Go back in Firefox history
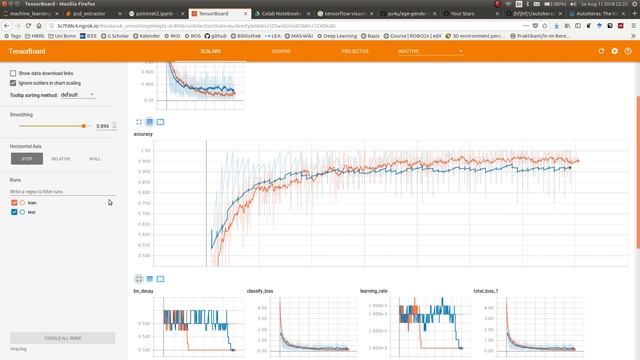The width and height of the screenshot is (640, 360). coord(7,26)
